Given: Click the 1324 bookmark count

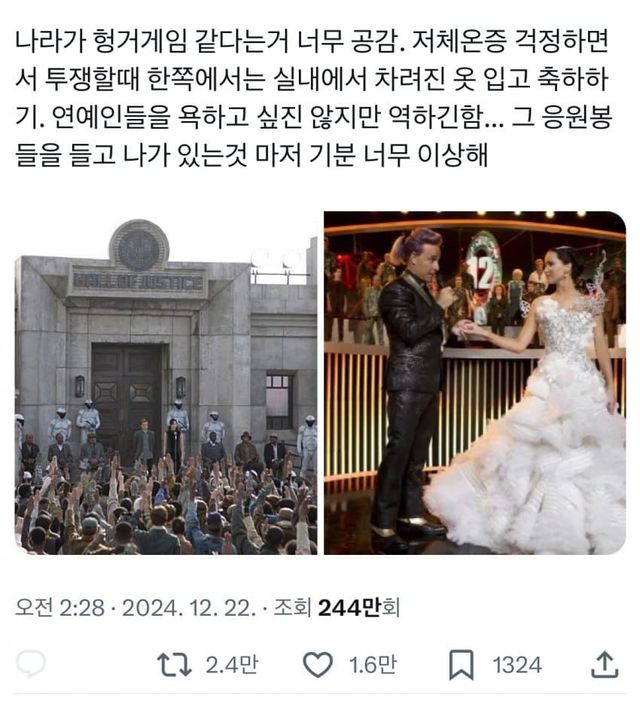Looking at the screenshot, I should (517, 665).
